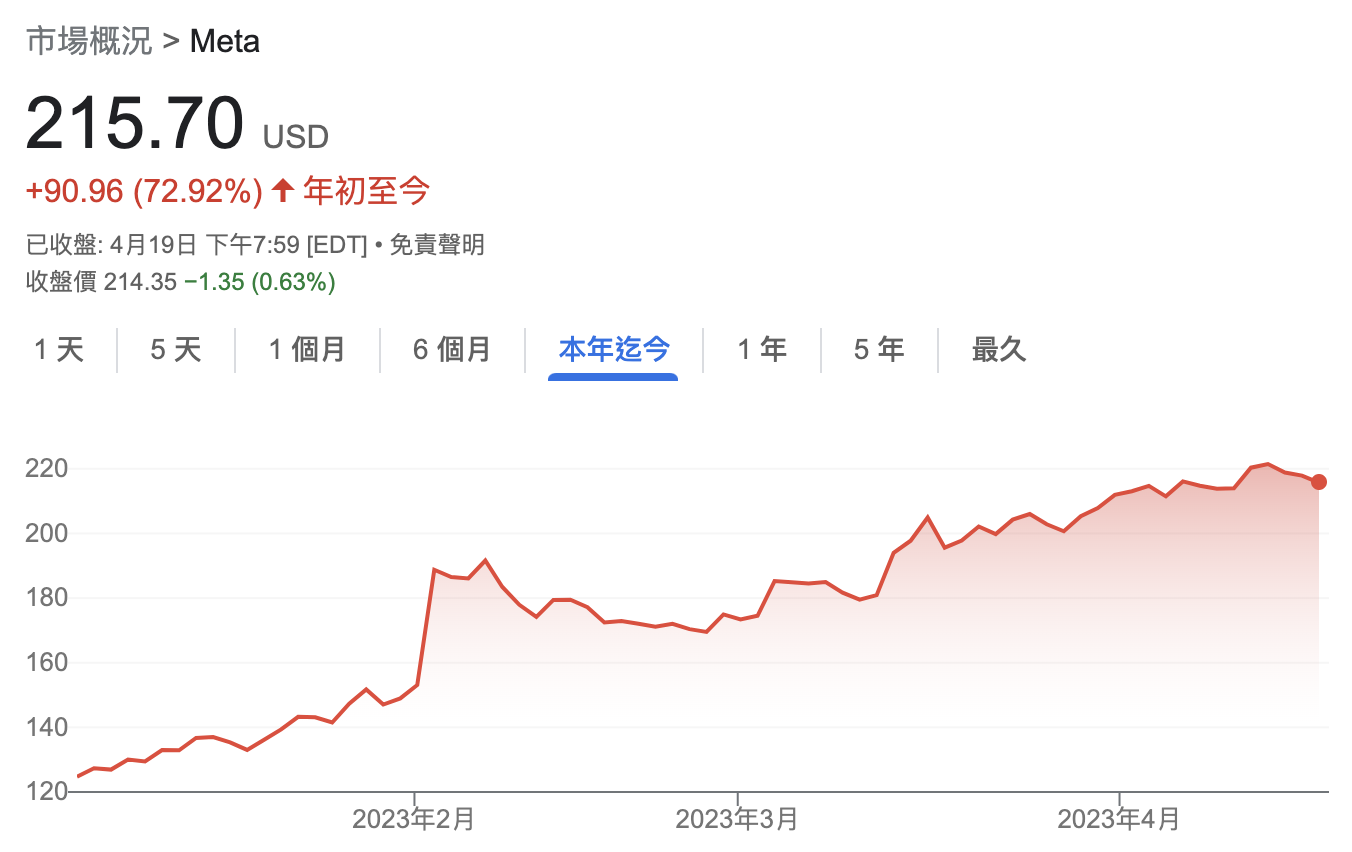Switch to the 1 個月 range tab
Viewport: 1352px width, 852px height.
(307, 350)
